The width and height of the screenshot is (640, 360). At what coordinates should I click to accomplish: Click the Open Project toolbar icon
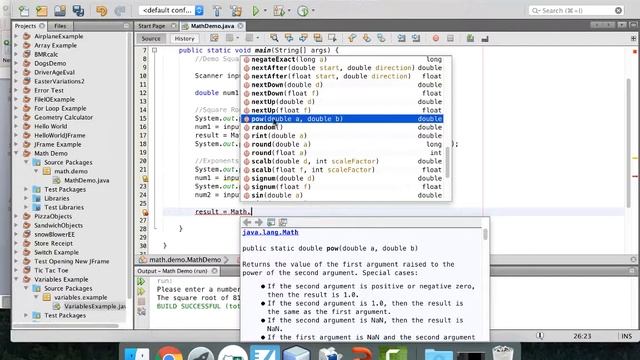tap(60, 11)
